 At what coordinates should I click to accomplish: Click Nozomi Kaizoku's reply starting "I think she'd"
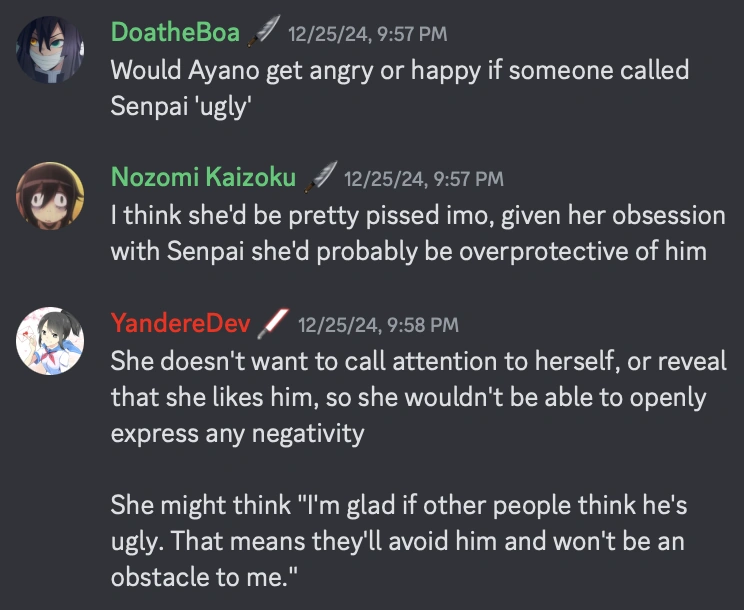click(417, 233)
